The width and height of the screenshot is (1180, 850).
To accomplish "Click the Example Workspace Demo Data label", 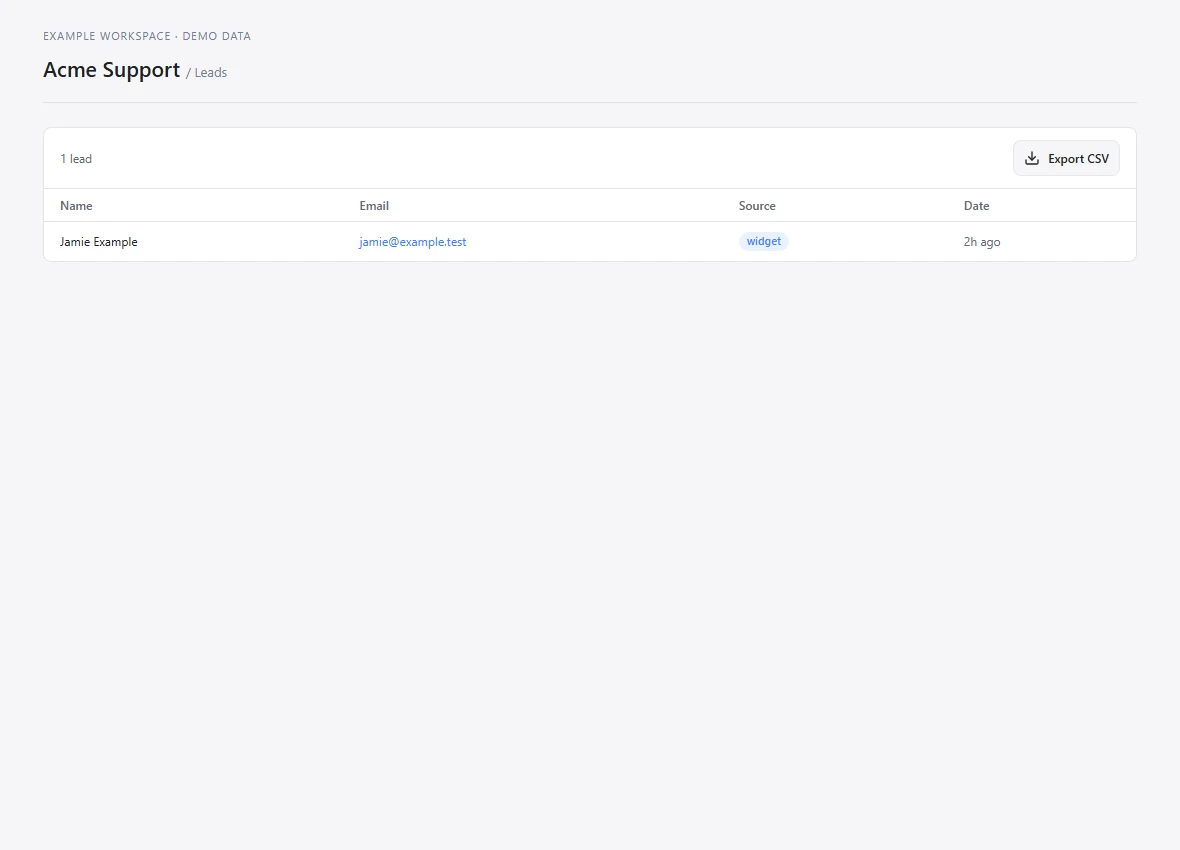I will point(147,36).
